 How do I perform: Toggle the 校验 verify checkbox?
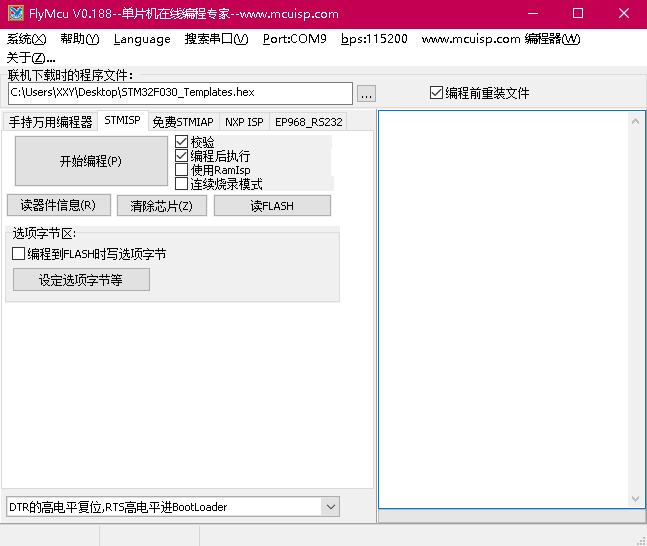(x=195, y=142)
